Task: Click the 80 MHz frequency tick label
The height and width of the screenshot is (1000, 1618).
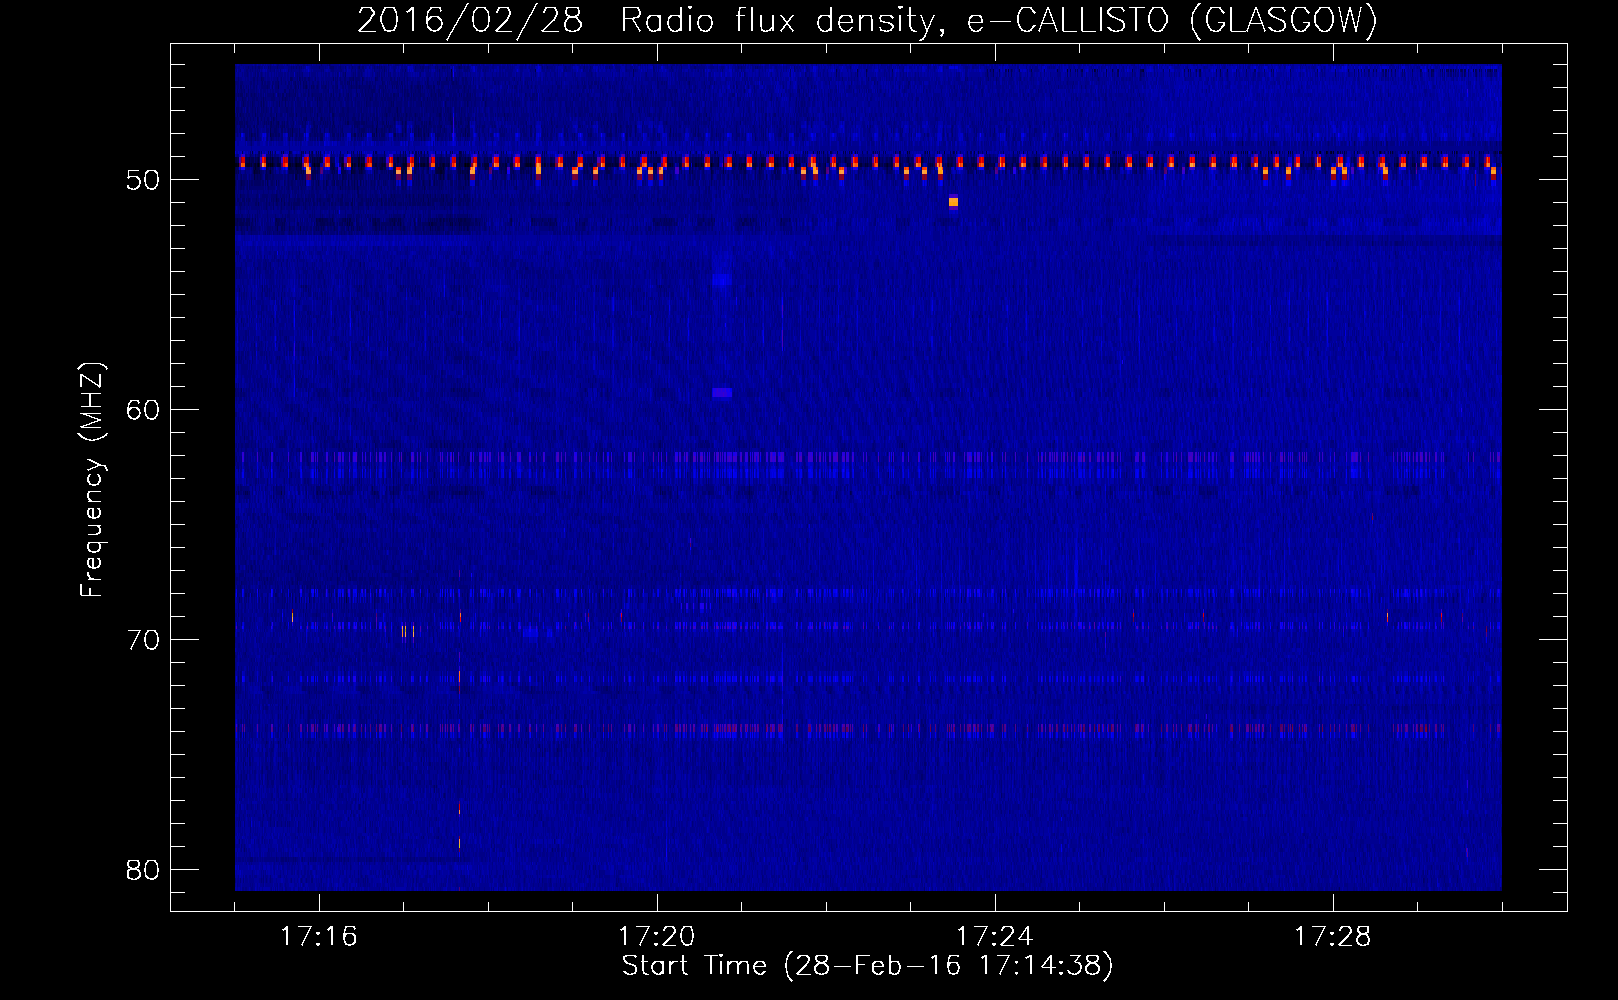Action: click(x=143, y=870)
